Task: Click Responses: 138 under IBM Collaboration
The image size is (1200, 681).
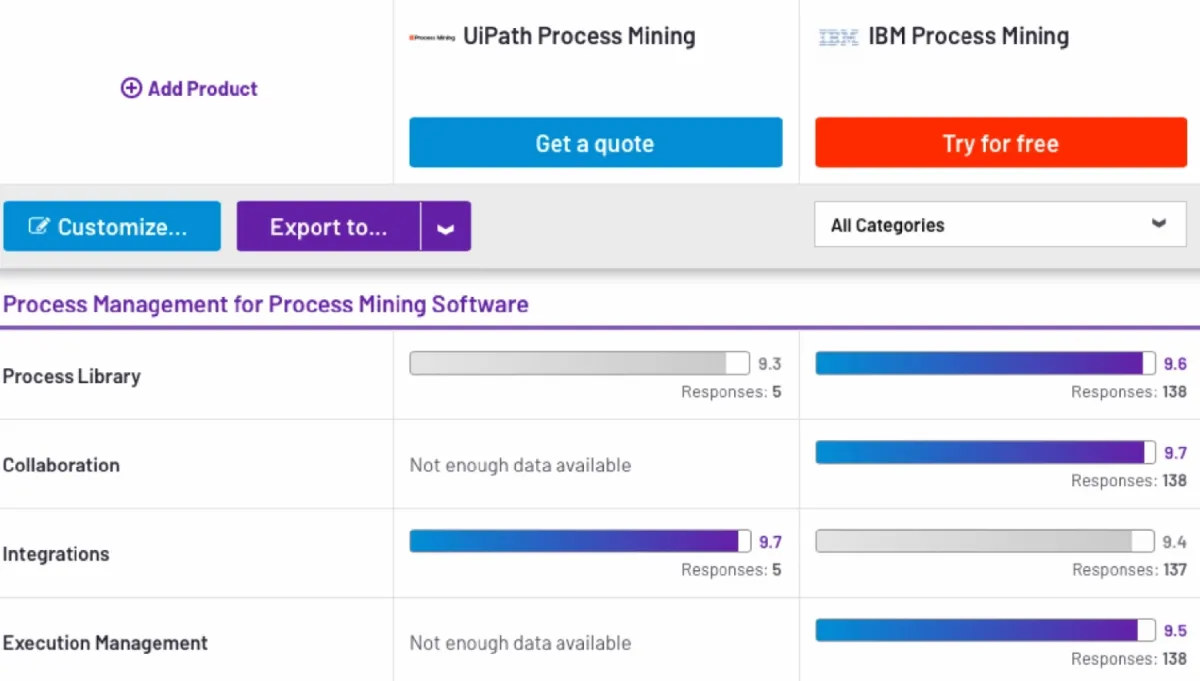Action: tap(1129, 481)
